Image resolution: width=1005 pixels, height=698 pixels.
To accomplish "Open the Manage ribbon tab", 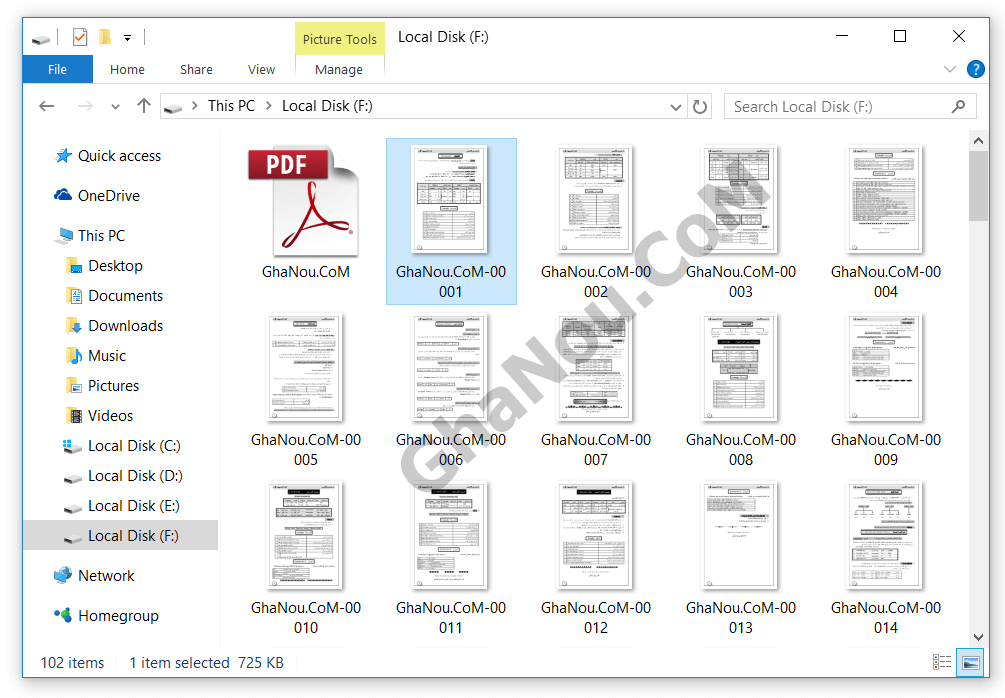I will [339, 69].
